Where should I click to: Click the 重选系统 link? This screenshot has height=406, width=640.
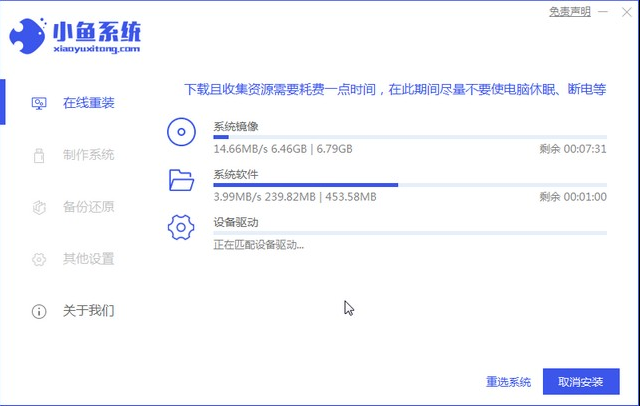pyautogui.click(x=509, y=382)
